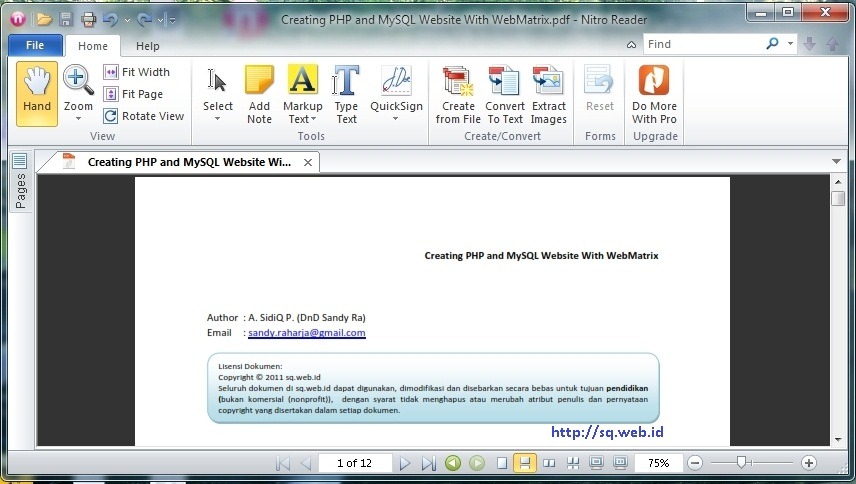Image resolution: width=856 pixels, height=484 pixels.
Task: Open the Zoom tool dropdown arrow
Action: click(78, 118)
